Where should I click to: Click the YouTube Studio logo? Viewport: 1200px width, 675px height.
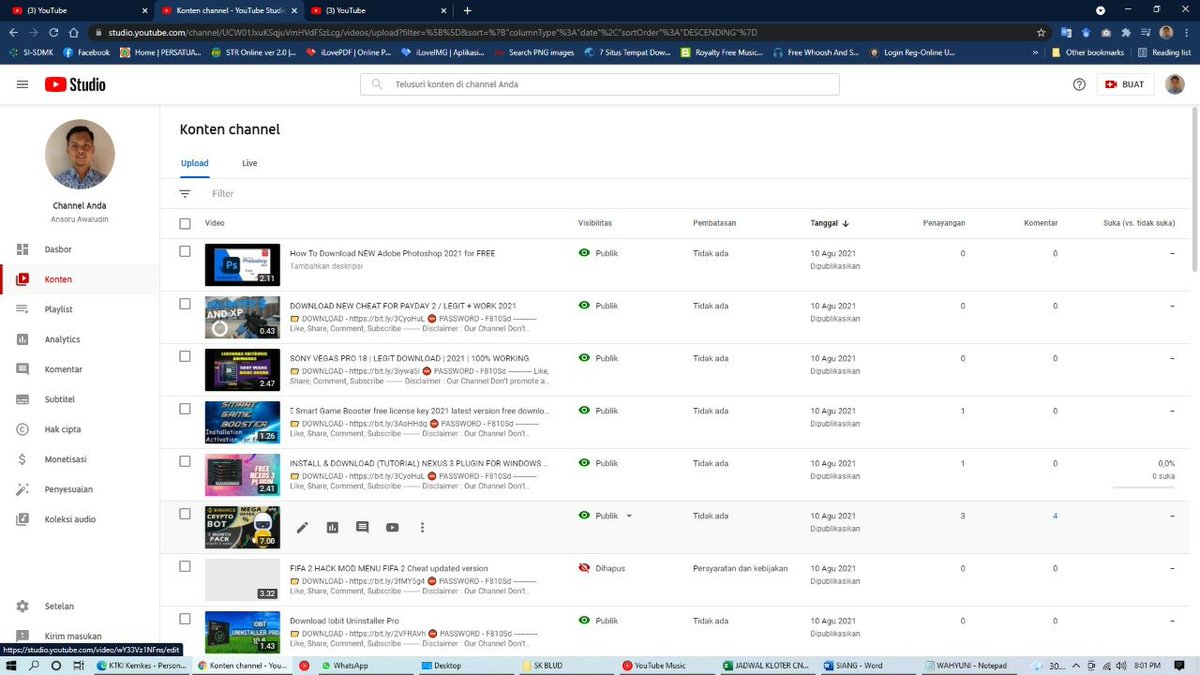tap(75, 85)
